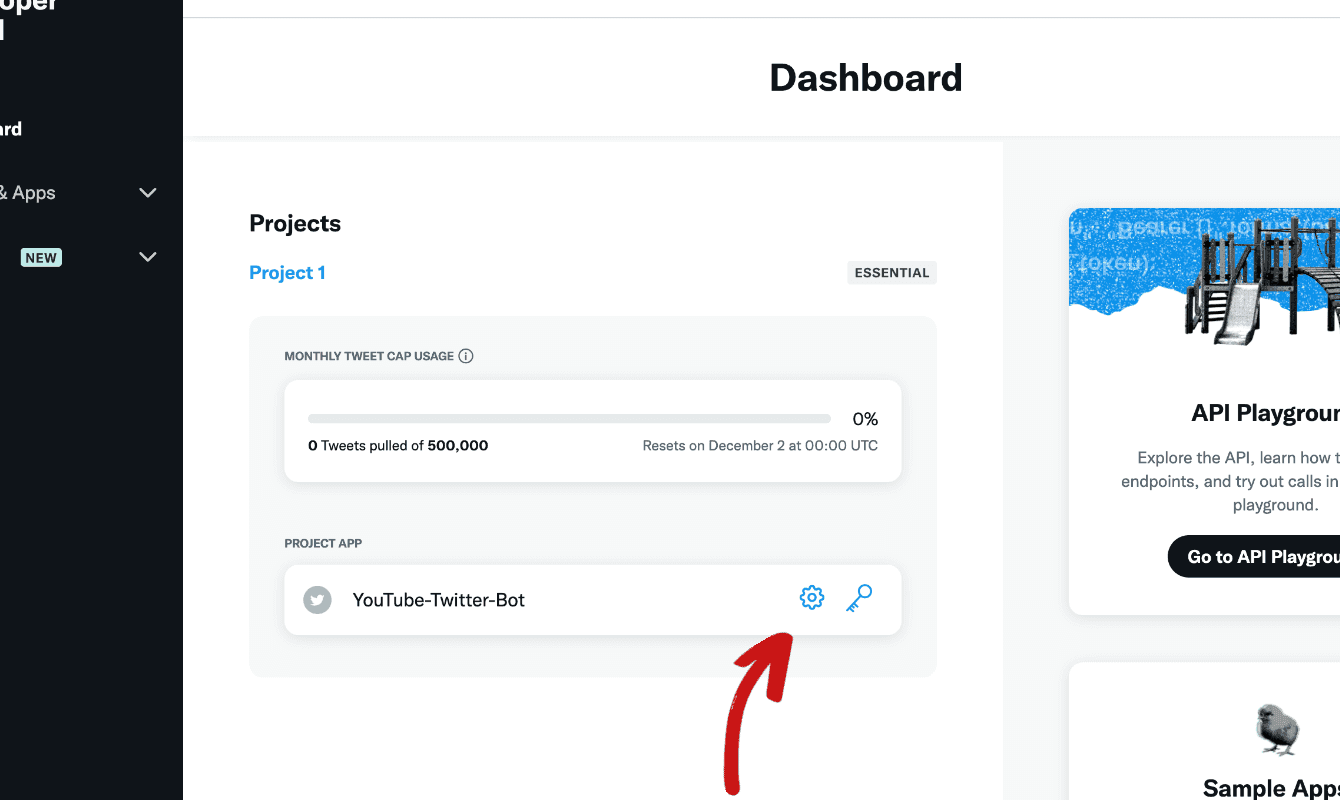Expand the sidebar section marked NEW

(148, 257)
